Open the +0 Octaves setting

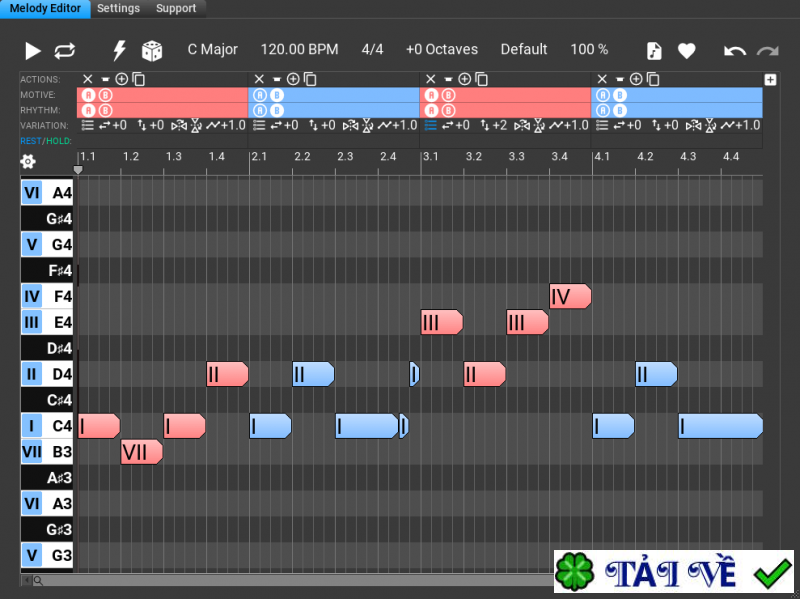tap(442, 49)
